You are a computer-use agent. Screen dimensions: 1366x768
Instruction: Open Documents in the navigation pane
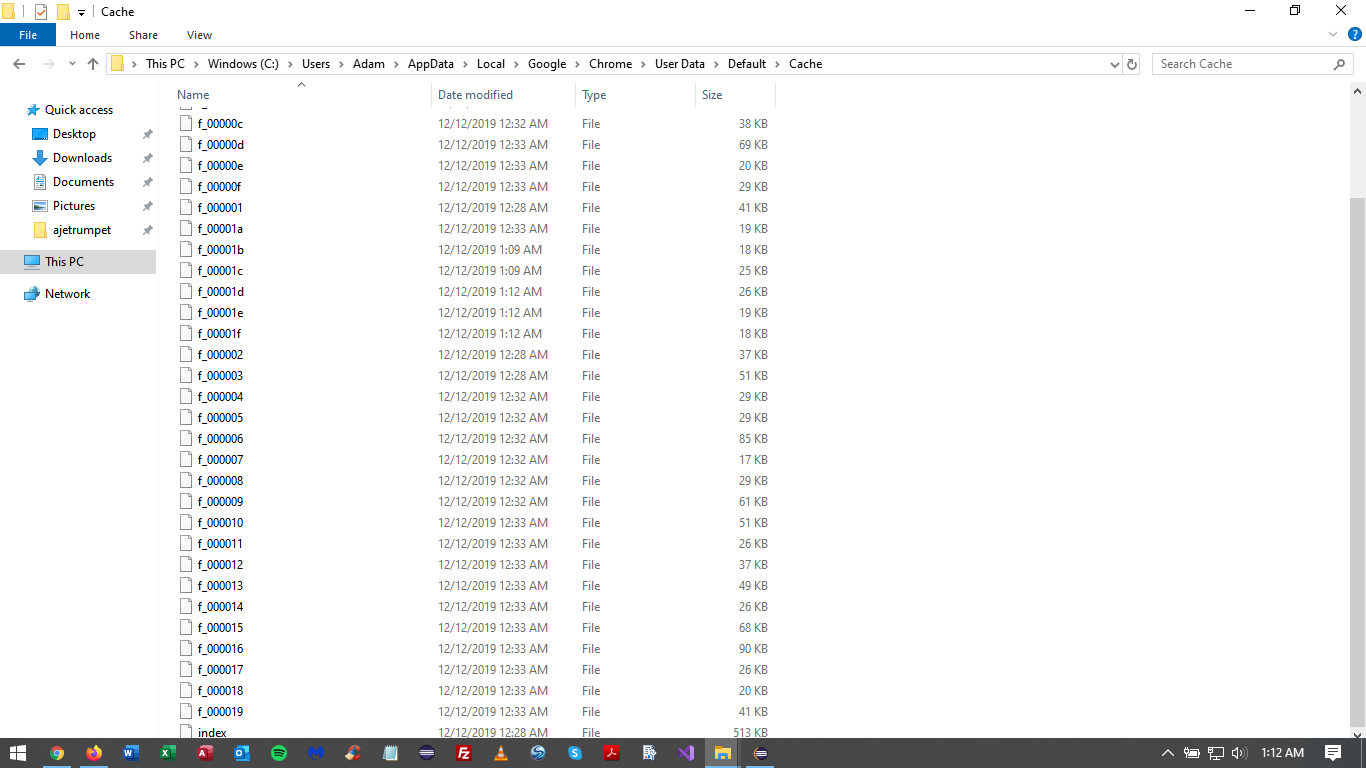click(x=83, y=182)
